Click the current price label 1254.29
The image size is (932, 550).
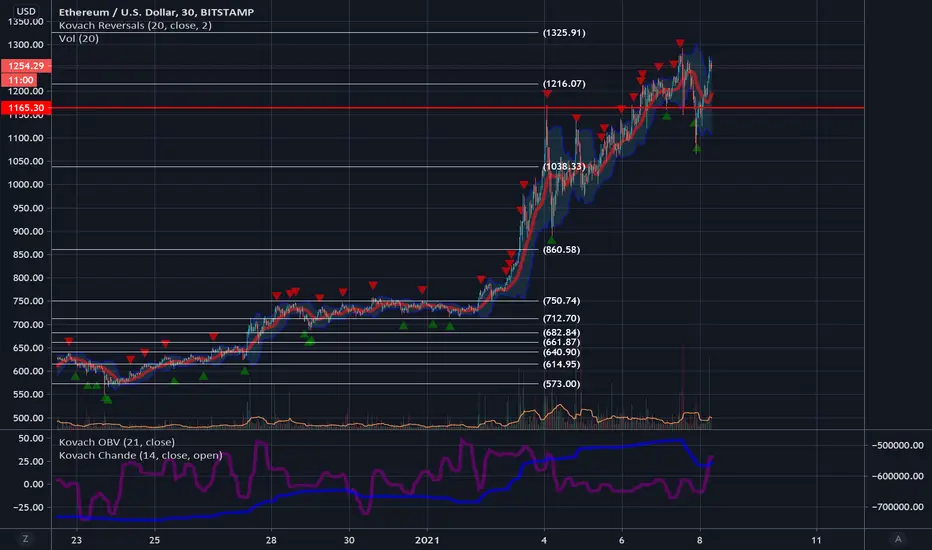coord(26,66)
